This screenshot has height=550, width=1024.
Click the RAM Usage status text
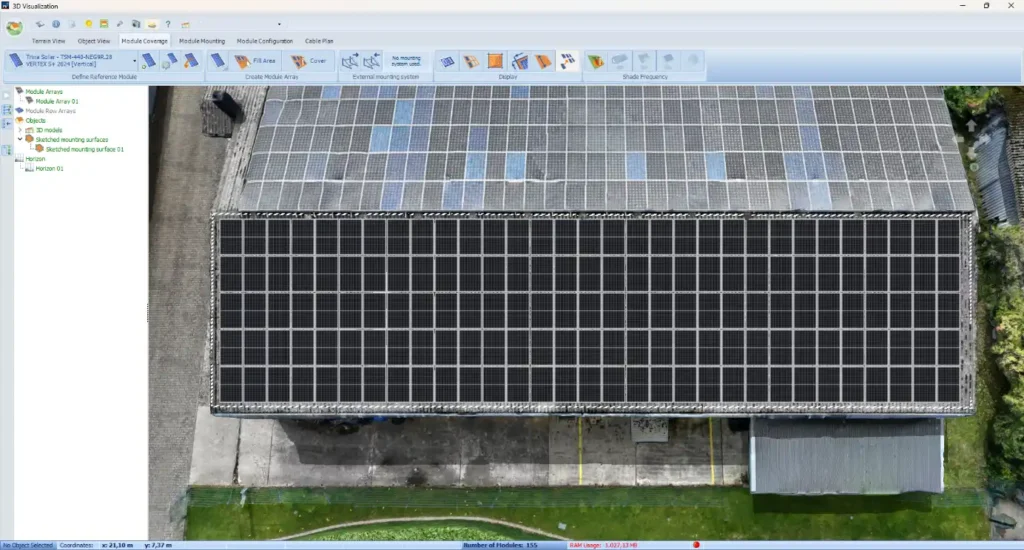coord(603,545)
